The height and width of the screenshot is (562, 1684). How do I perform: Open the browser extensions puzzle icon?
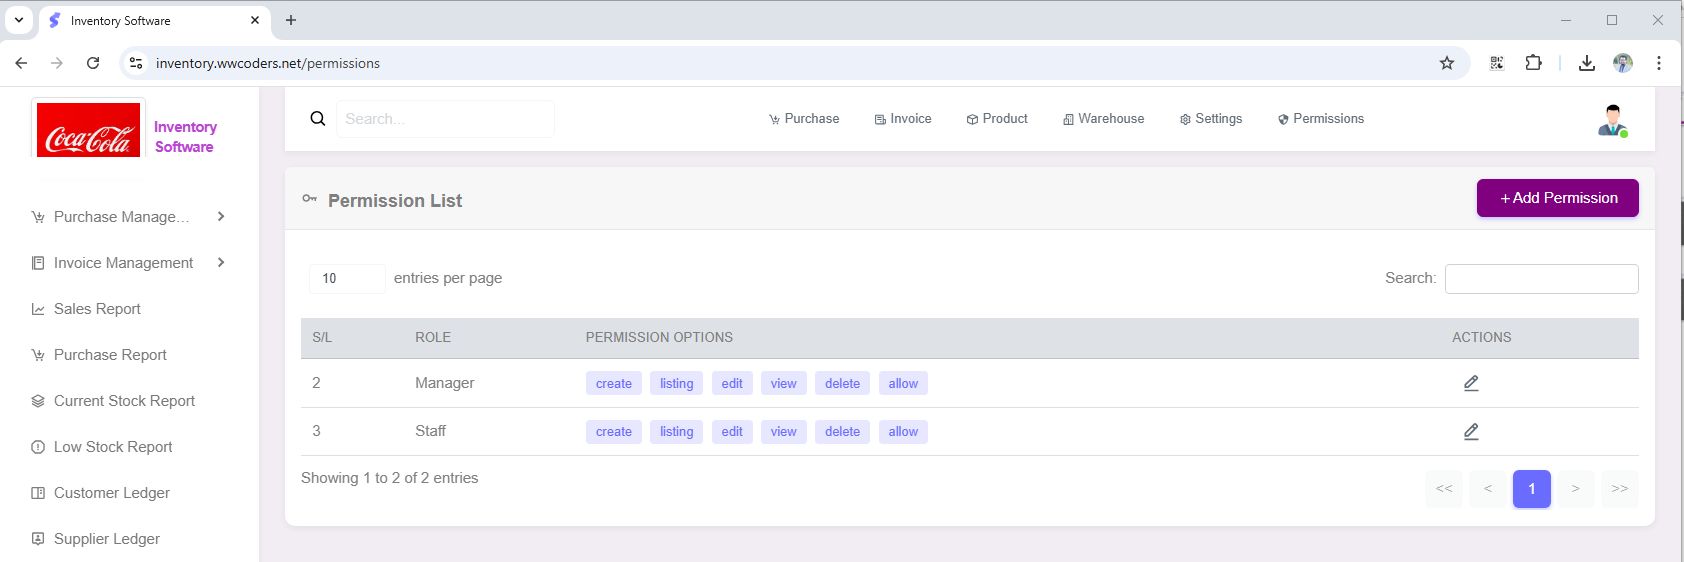point(1533,63)
